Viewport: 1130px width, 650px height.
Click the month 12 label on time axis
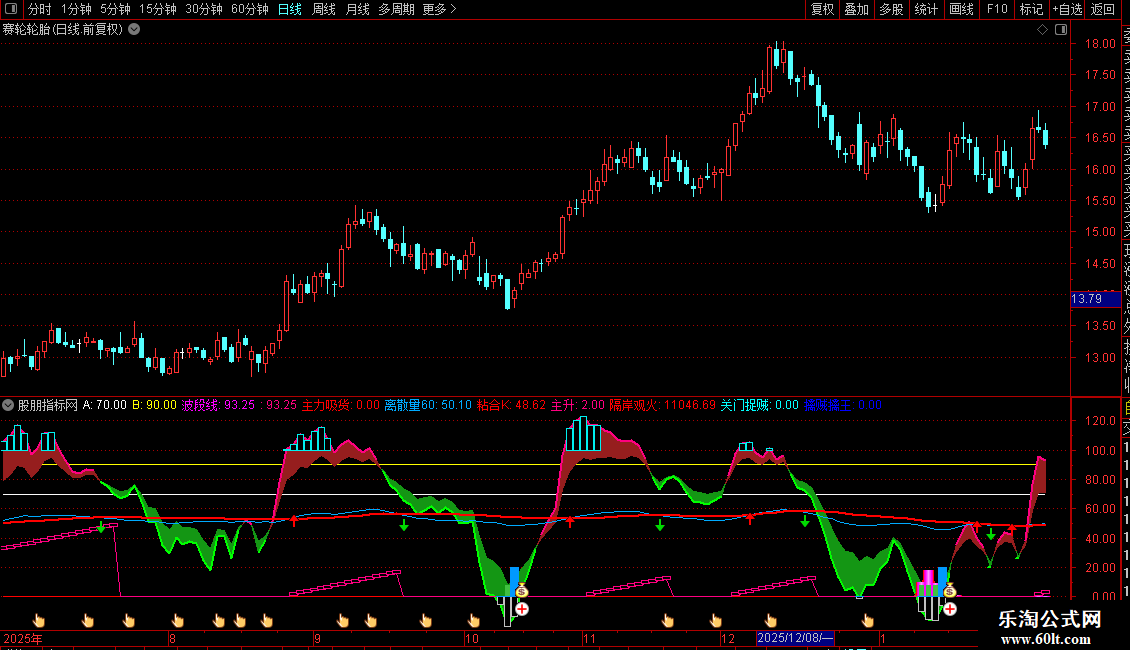click(x=728, y=638)
